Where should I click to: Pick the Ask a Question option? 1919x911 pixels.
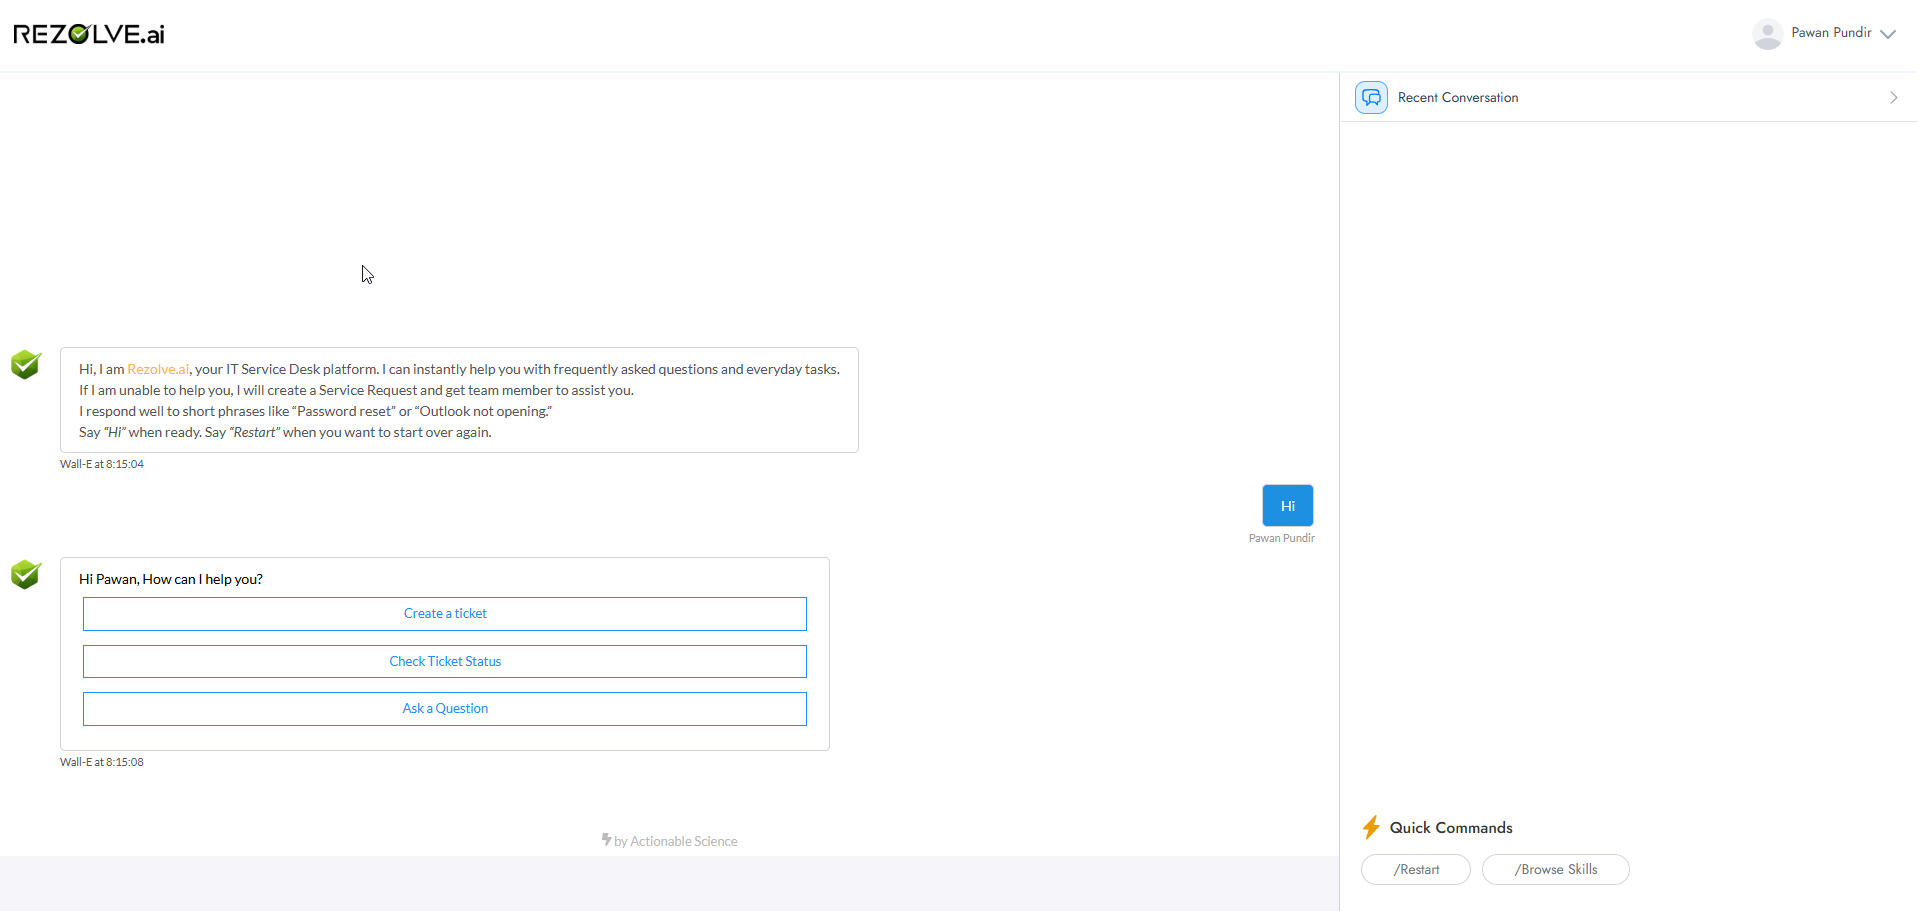pos(445,709)
